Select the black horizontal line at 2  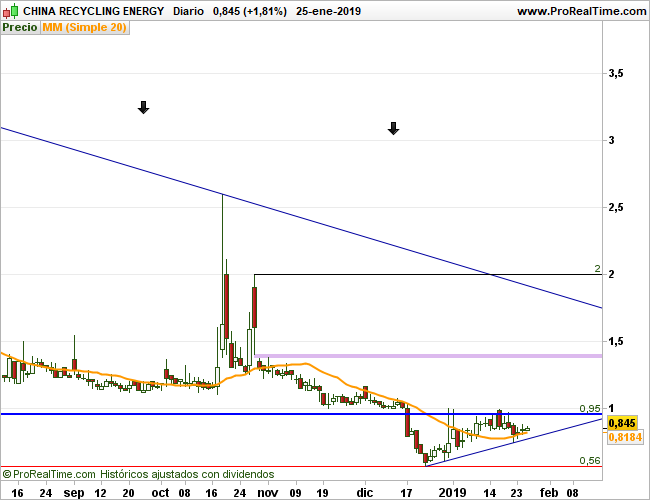428,274
